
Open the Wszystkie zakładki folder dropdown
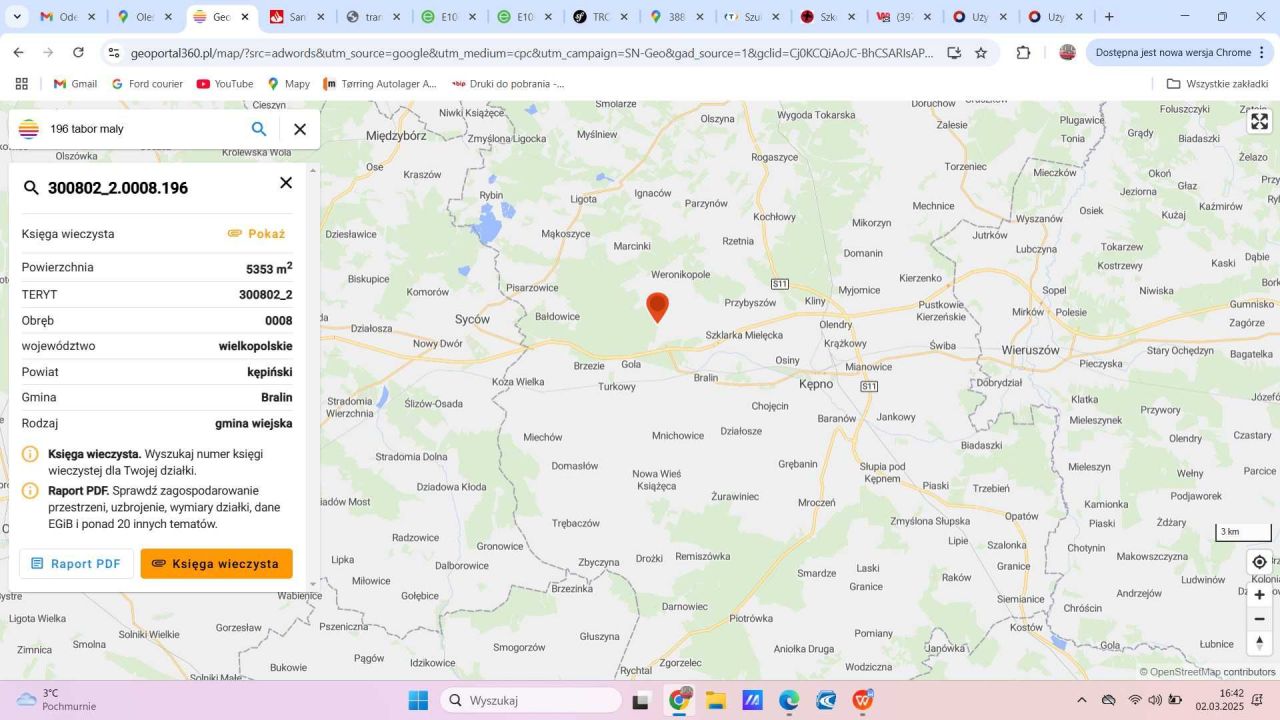1213,84
